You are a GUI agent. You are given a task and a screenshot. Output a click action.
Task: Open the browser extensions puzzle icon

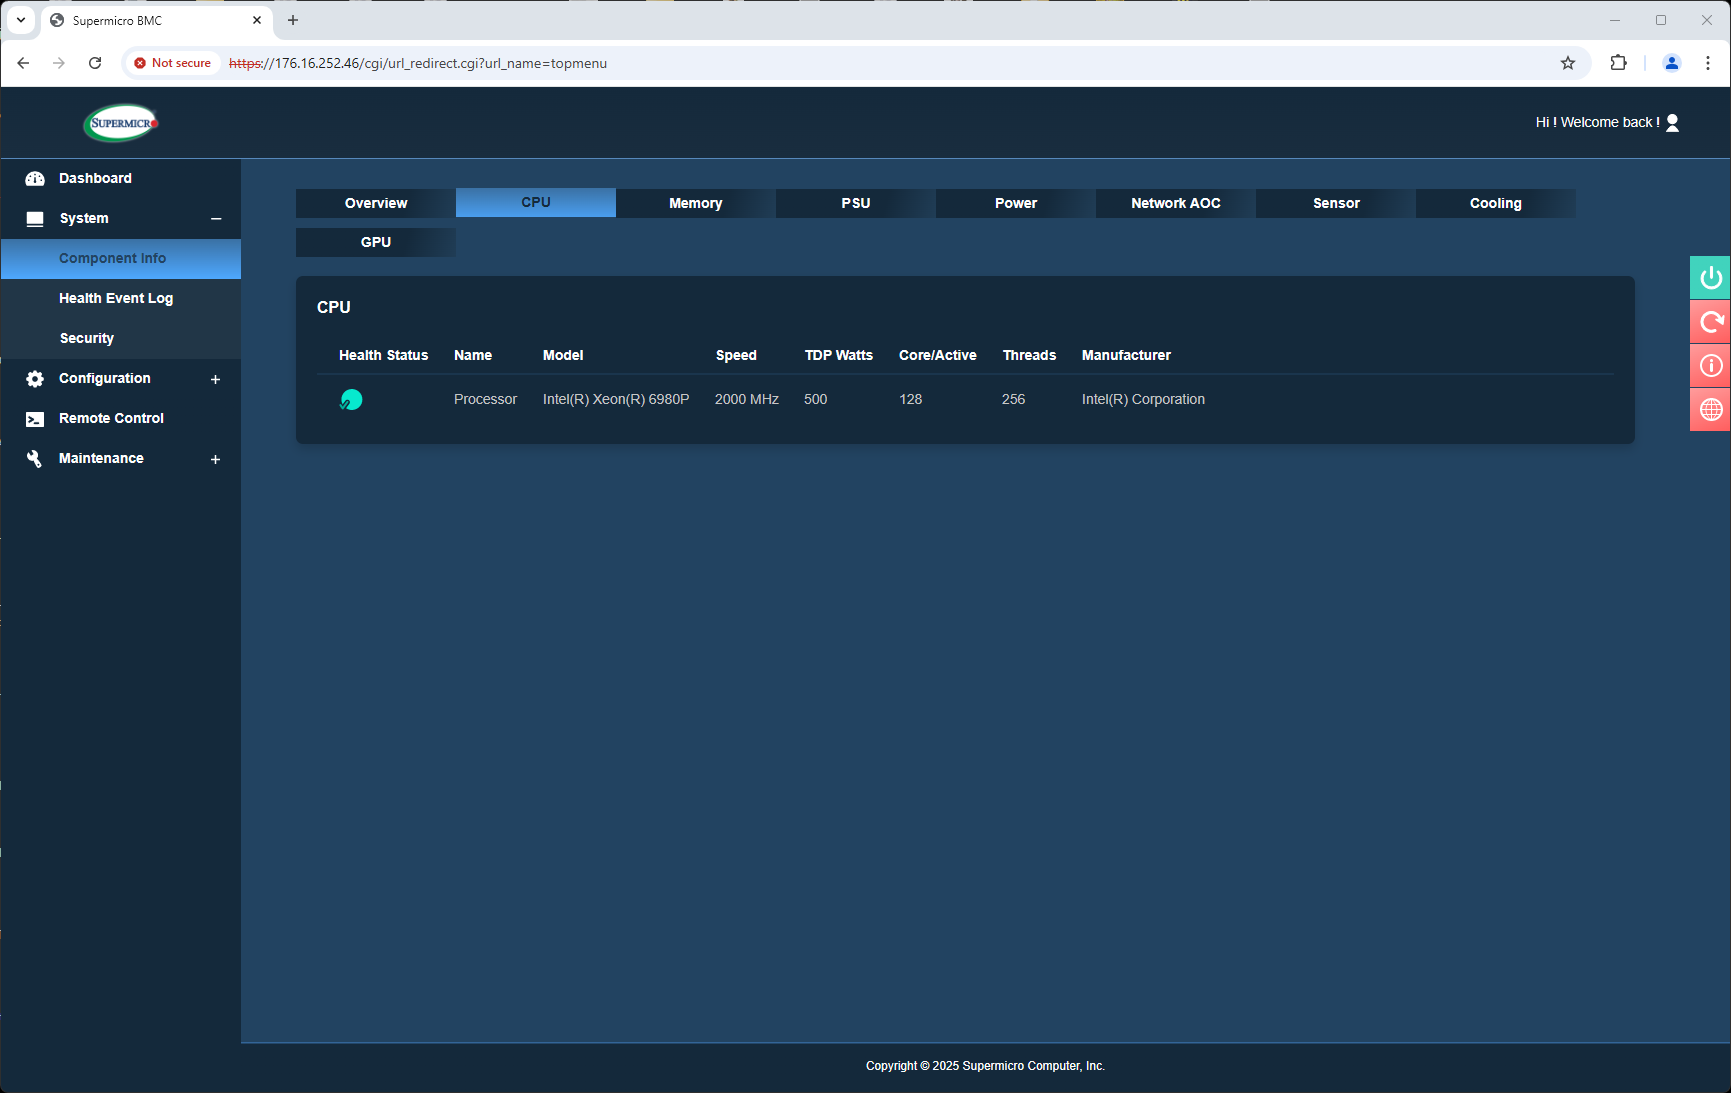1618,63
